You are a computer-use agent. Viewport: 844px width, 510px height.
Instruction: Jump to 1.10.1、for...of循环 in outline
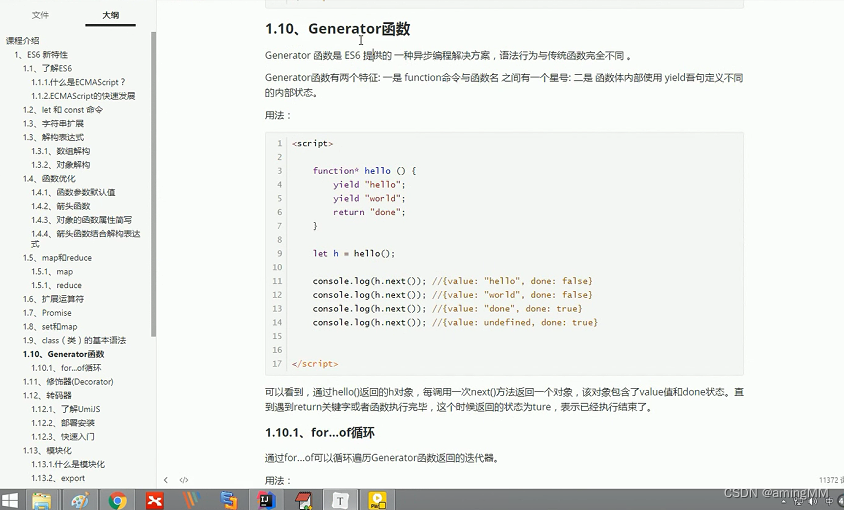[66, 368]
